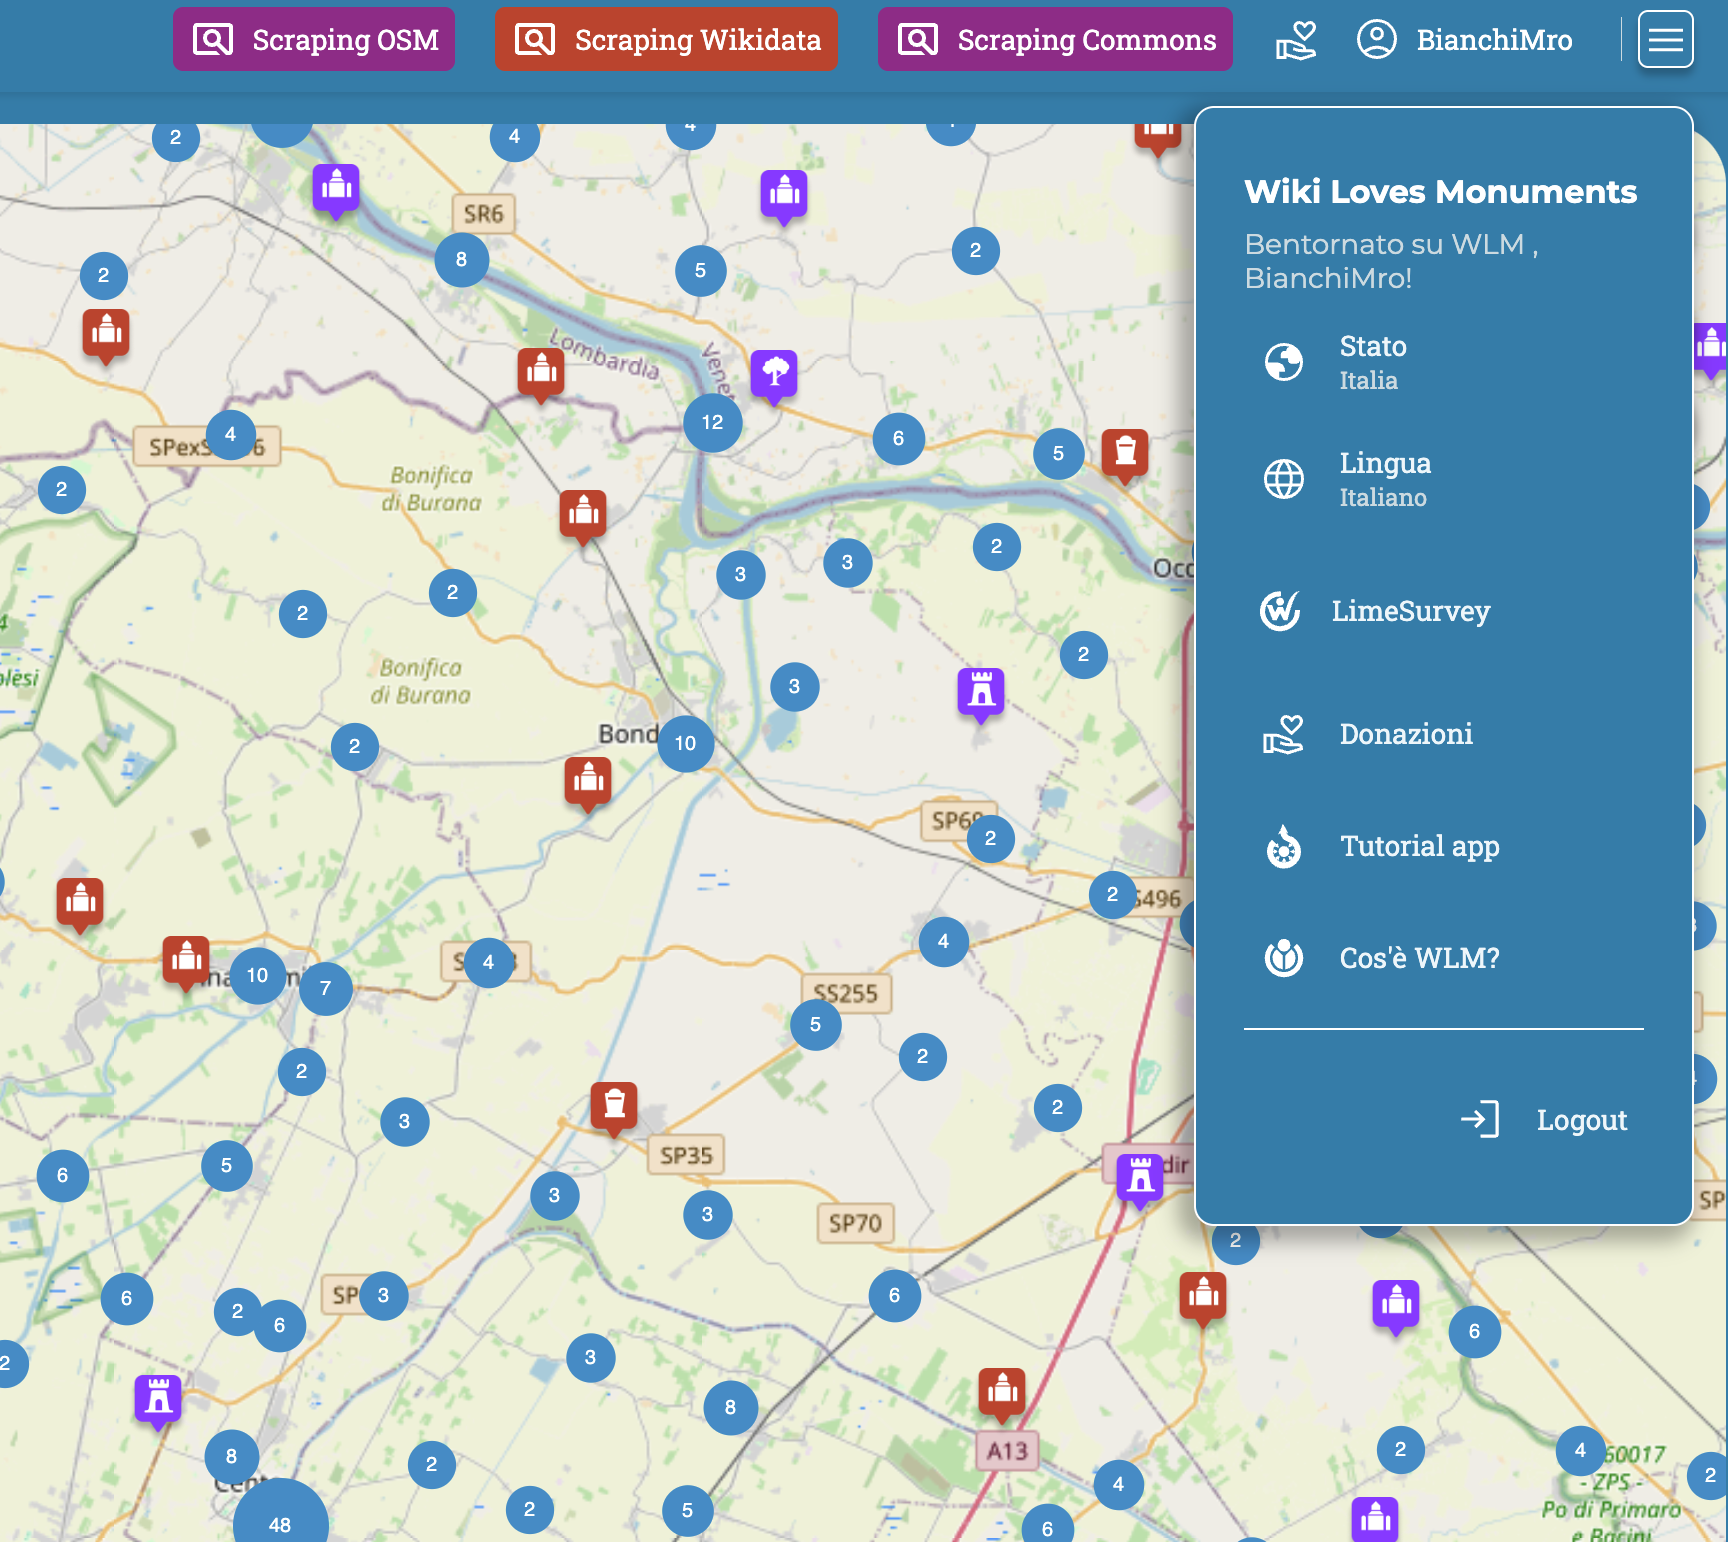Click the Scraping OSM button
Image resolution: width=1728 pixels, height=1542 pixels.
(314, 40)
